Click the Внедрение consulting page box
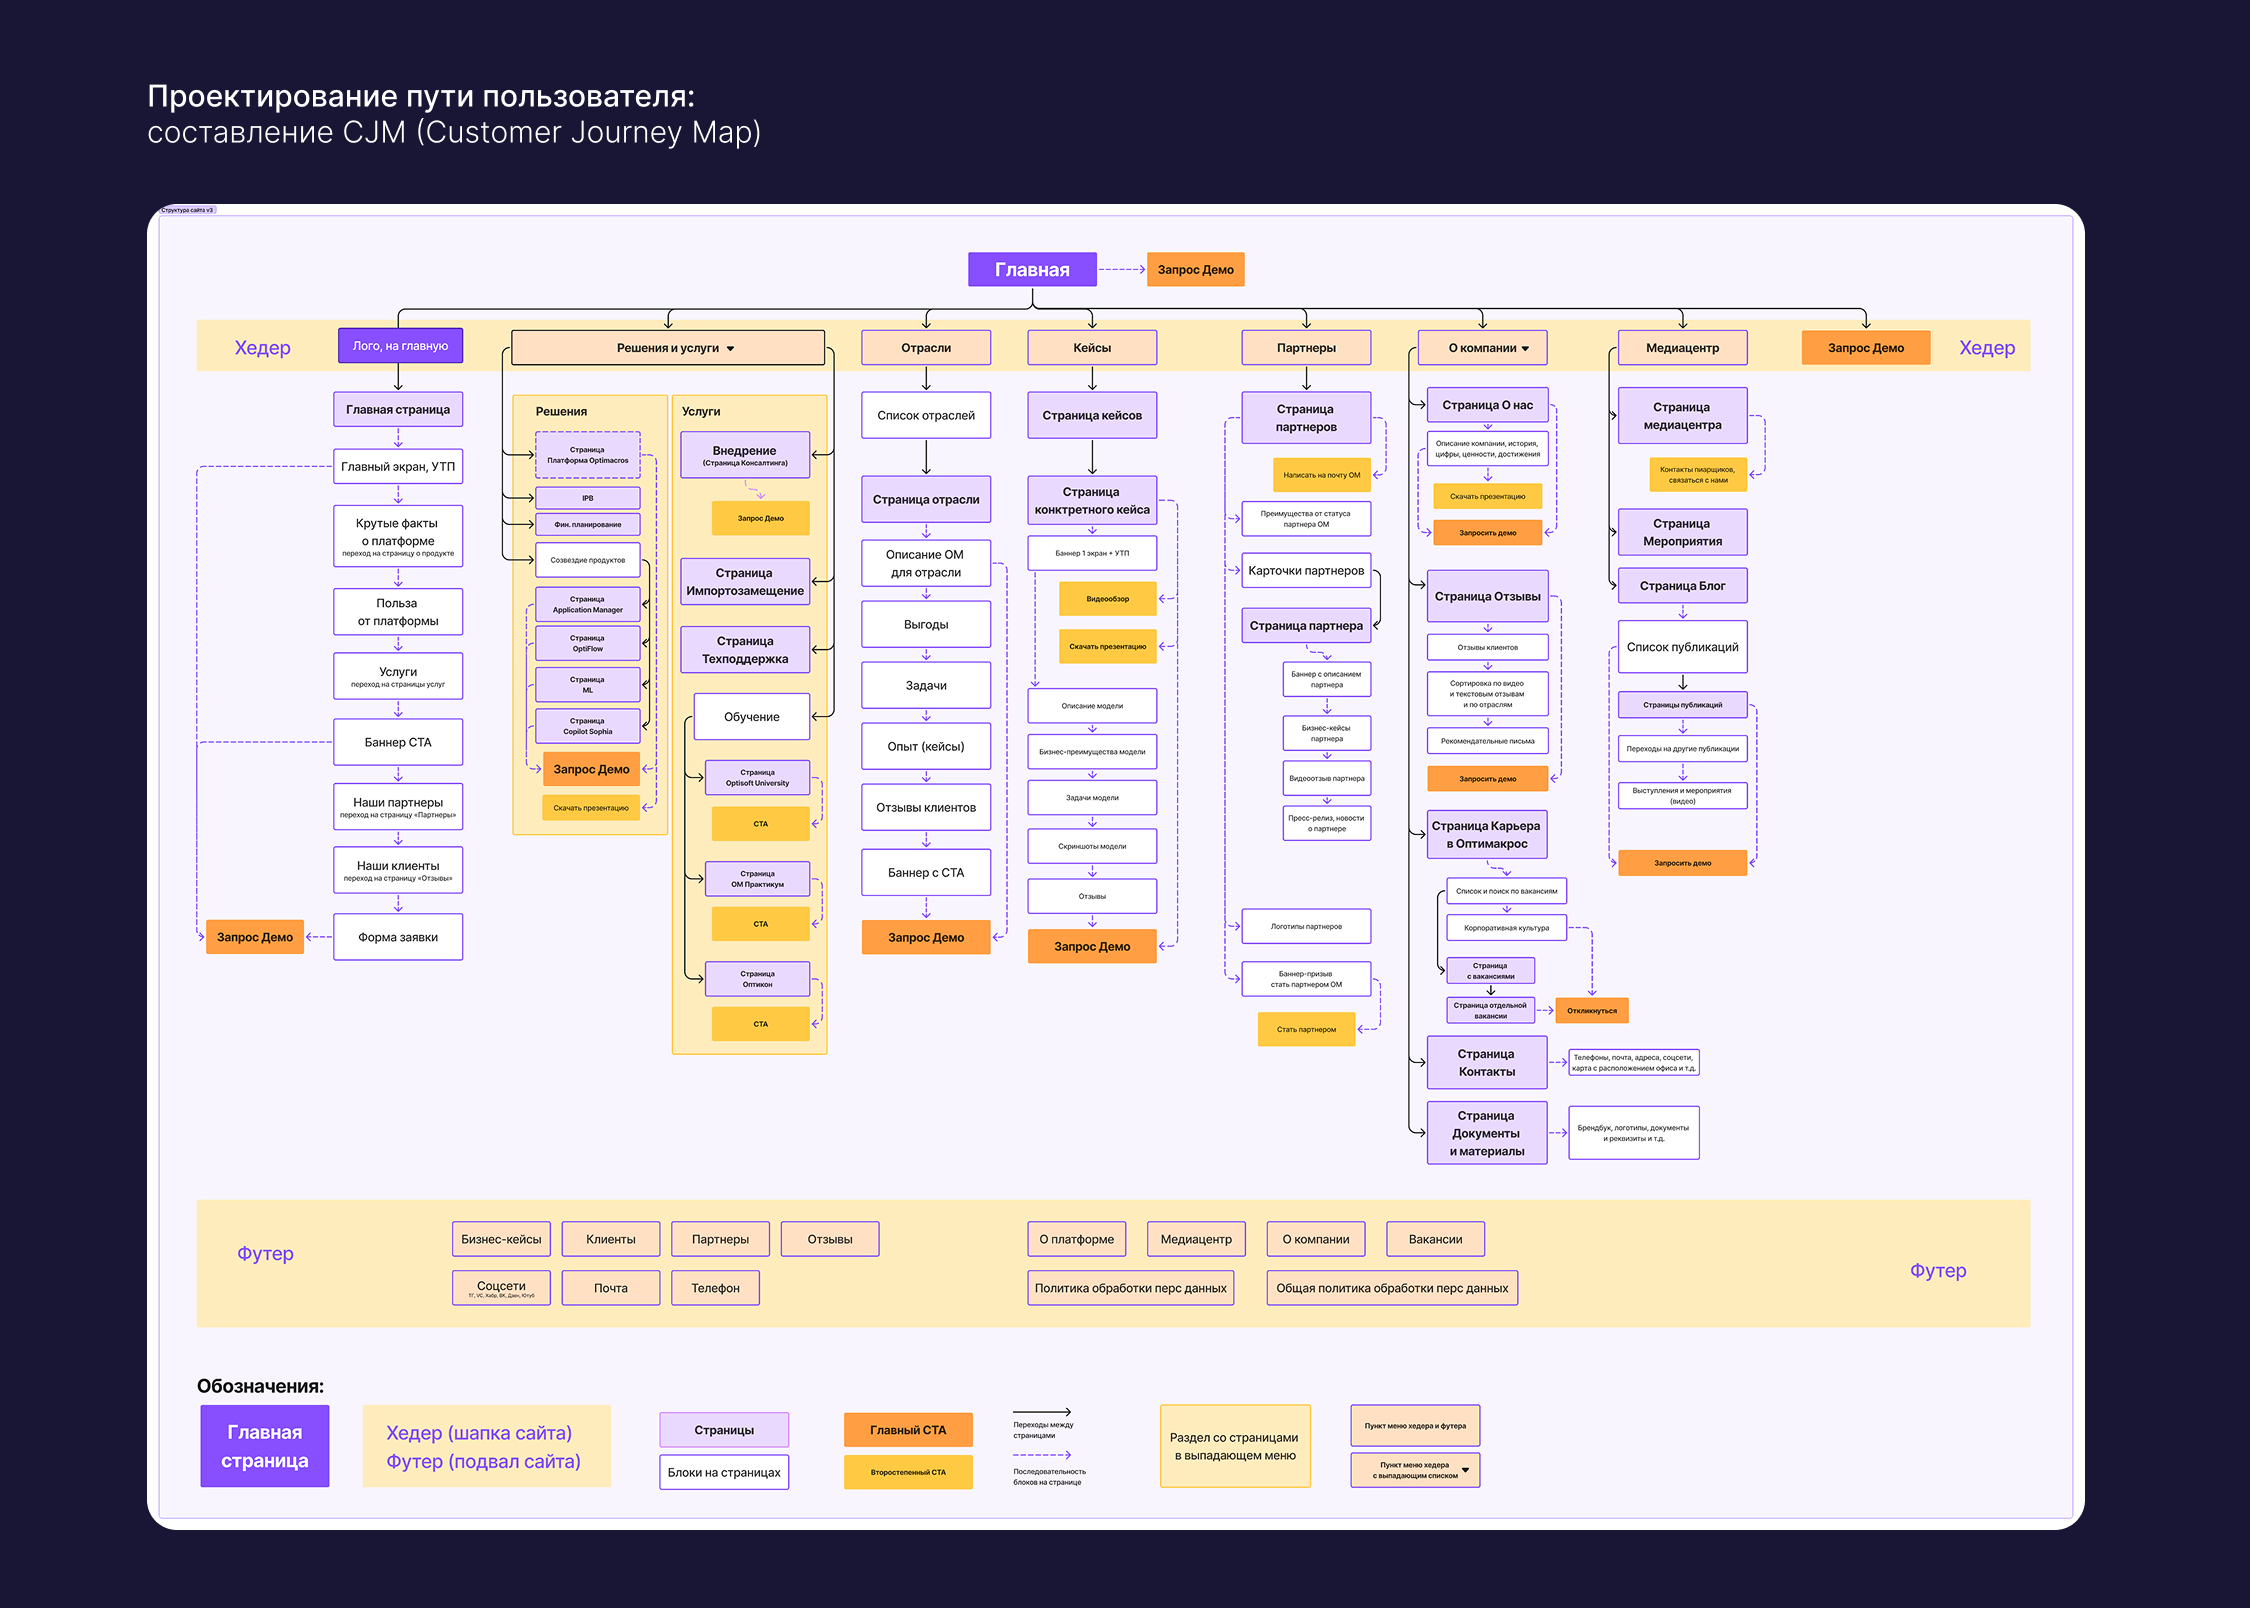 click(x=745, y=455)
